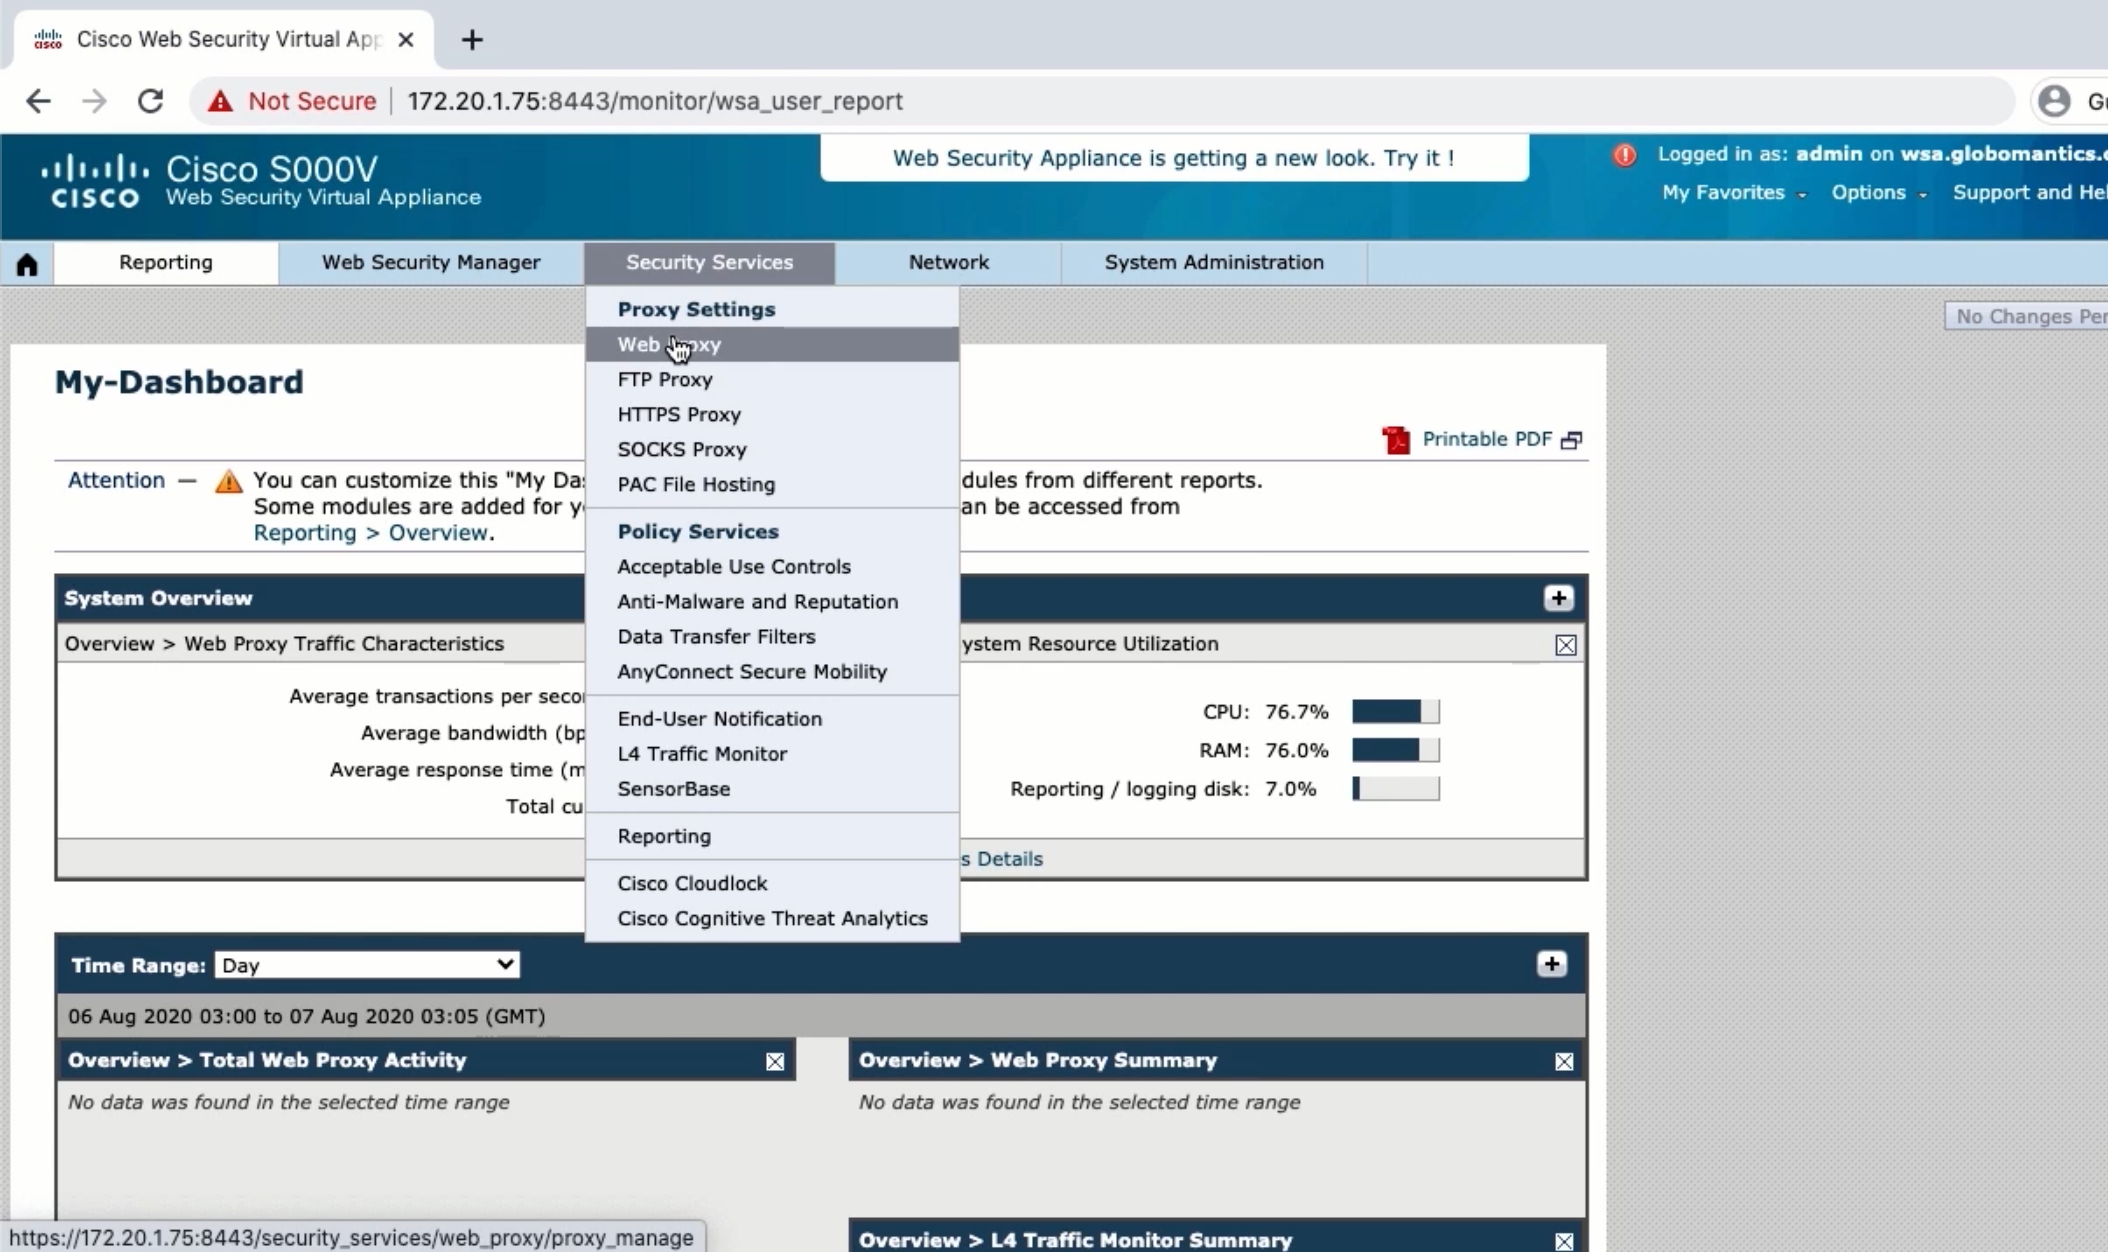Close Web Proxy Summary module
This screenshot has height=1252, width=2108.
click(1564, 1061)
